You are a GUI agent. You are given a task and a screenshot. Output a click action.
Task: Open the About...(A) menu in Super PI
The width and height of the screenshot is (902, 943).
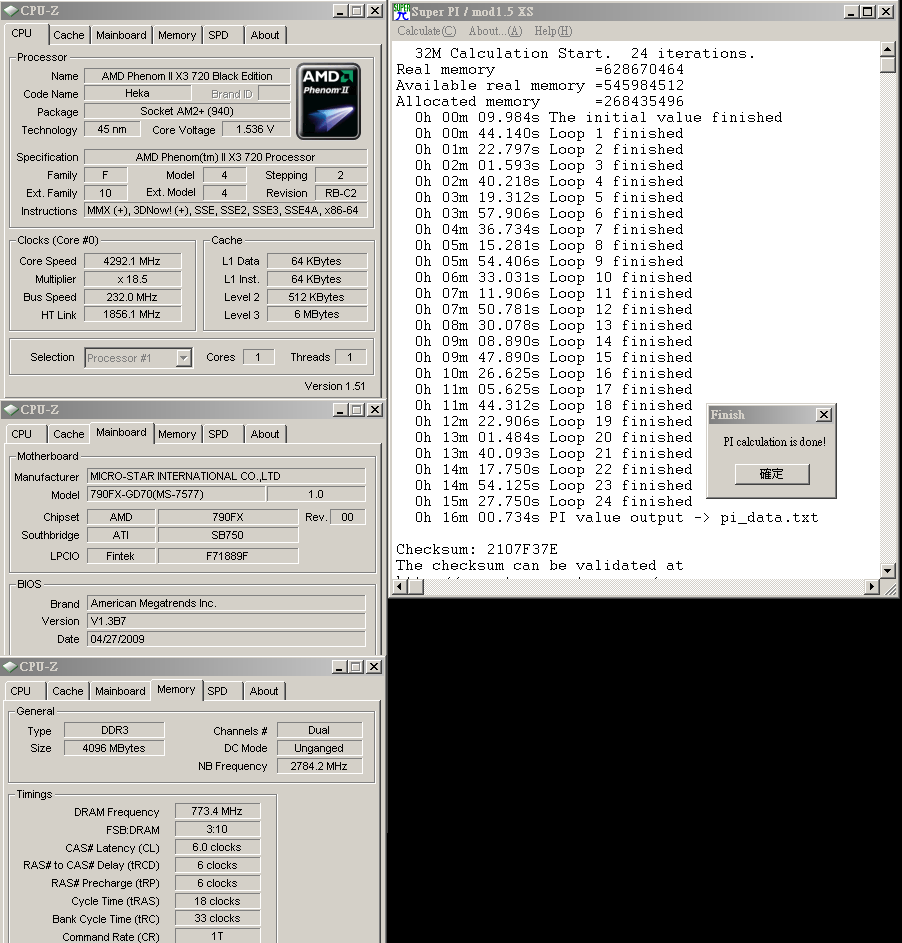[495, 31]
